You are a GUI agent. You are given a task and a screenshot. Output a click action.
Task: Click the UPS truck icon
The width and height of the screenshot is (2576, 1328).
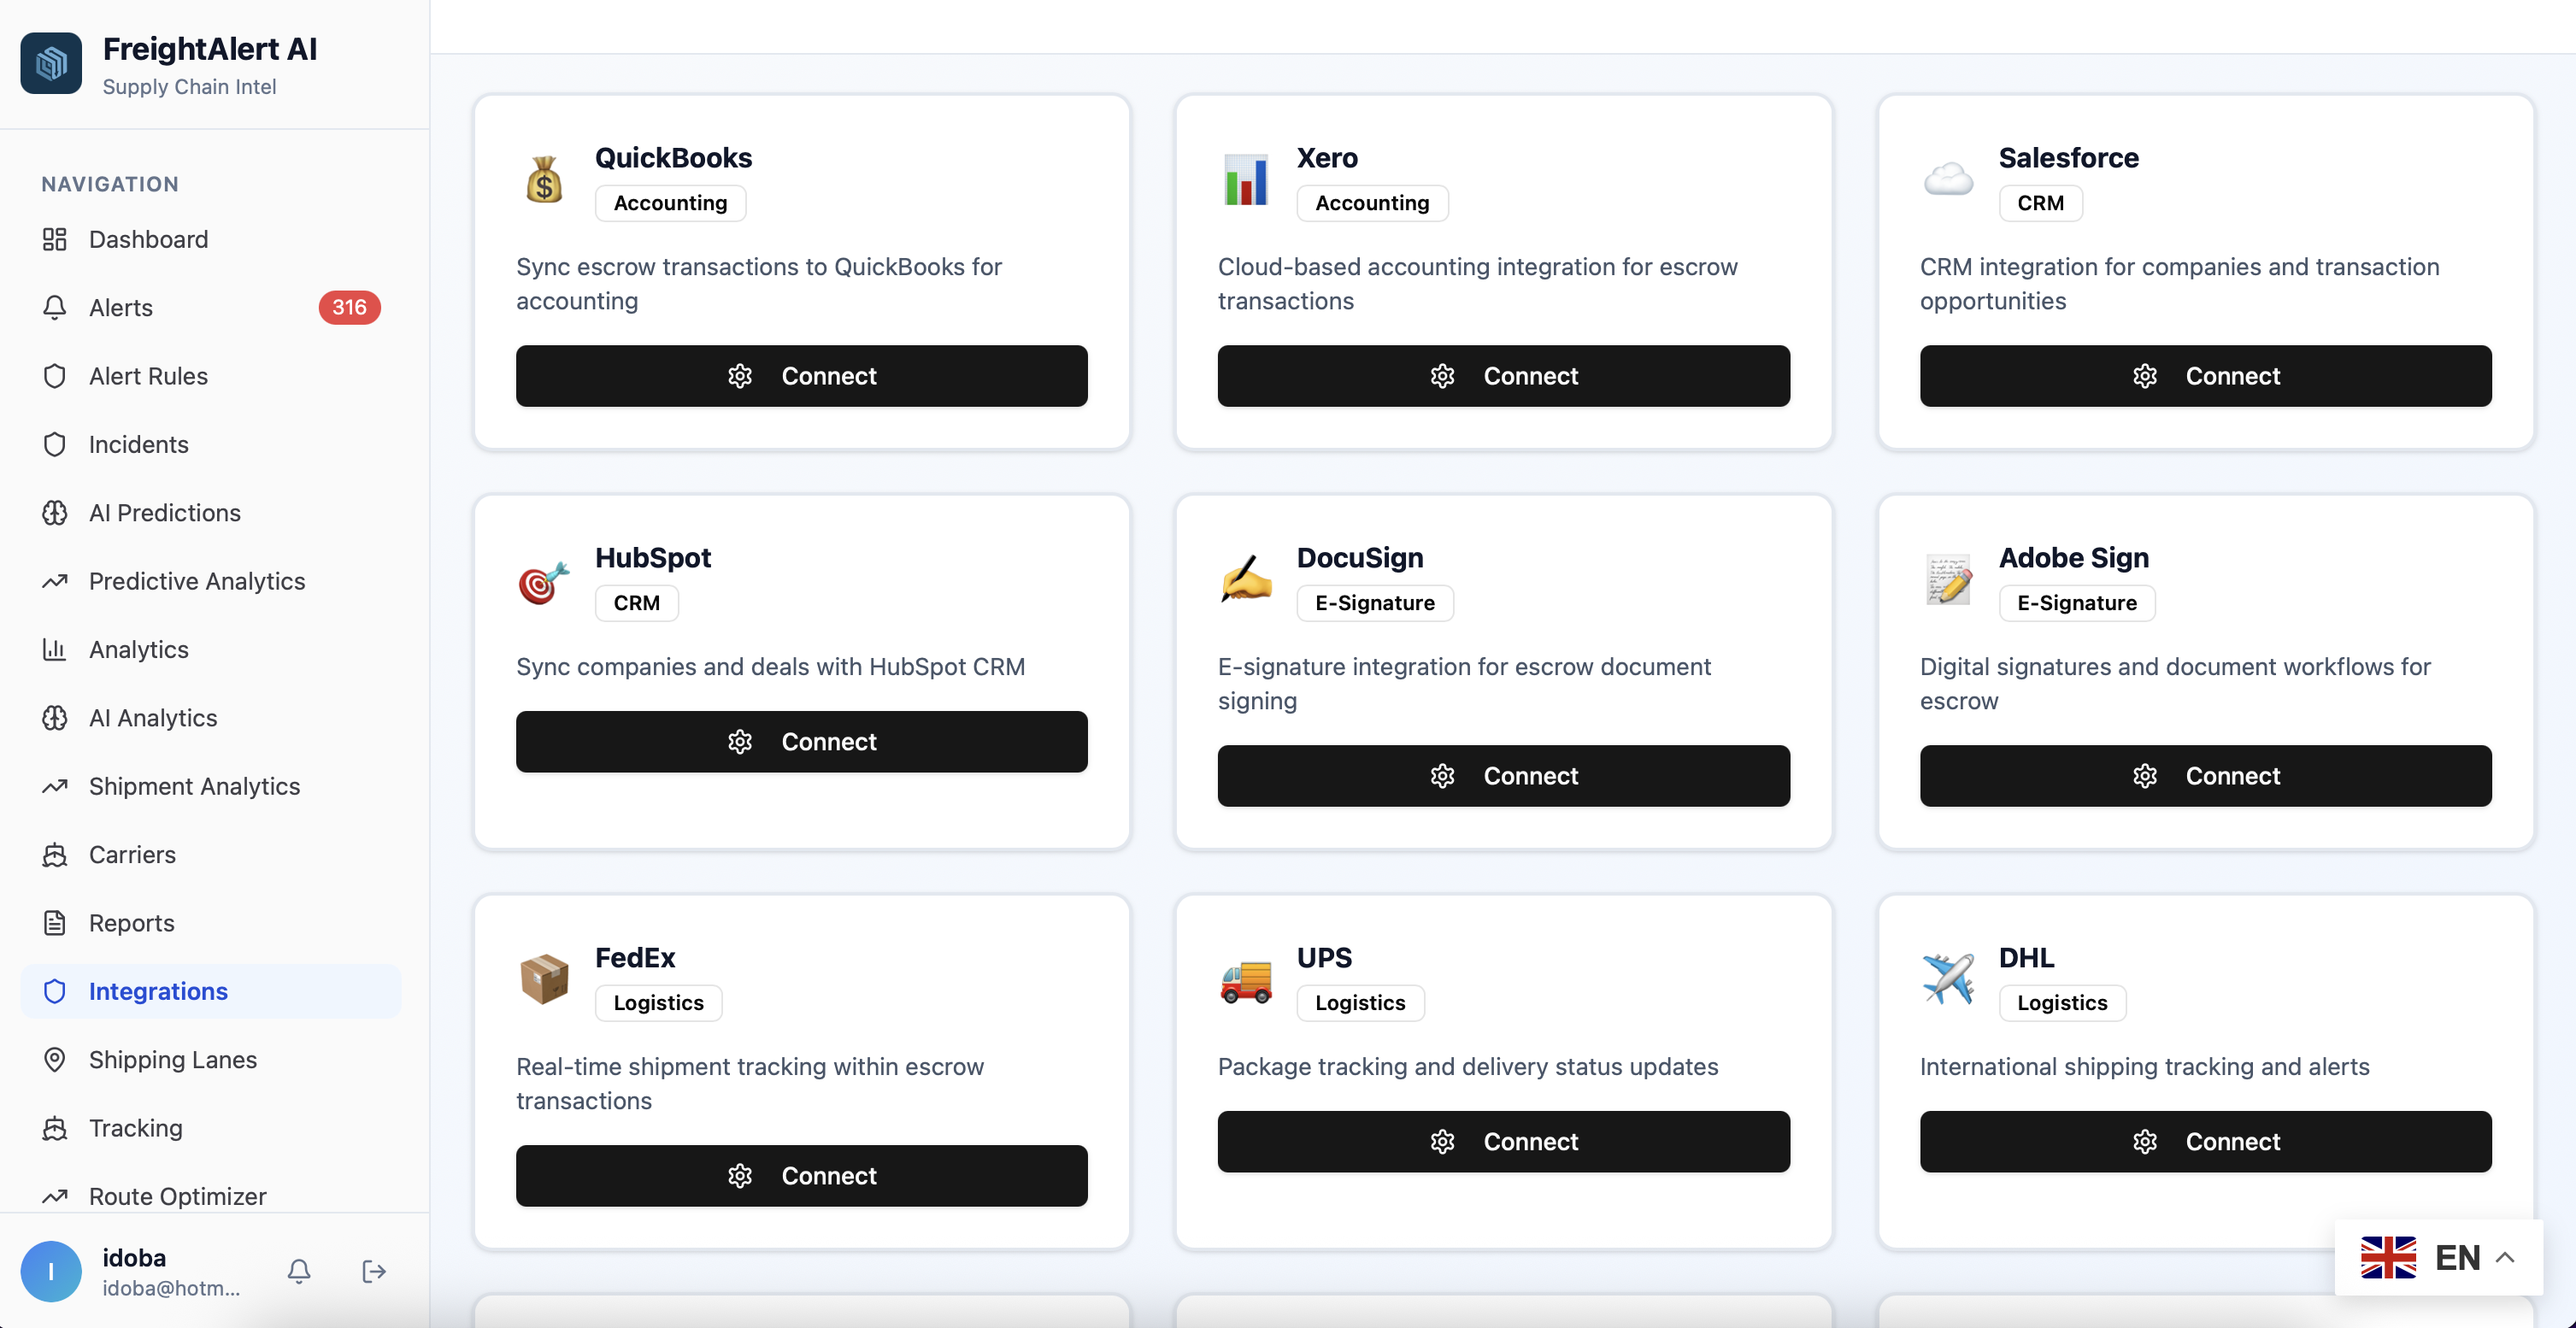click(x=1246, y=980)
